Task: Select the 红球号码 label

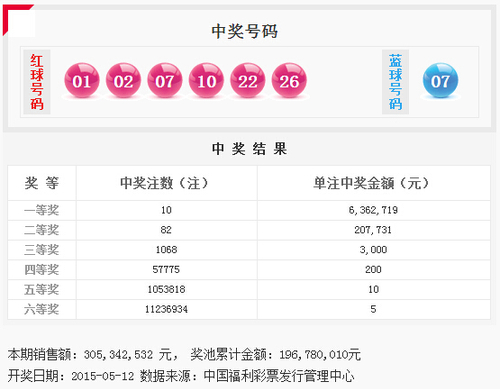Action: pos(37,82)
